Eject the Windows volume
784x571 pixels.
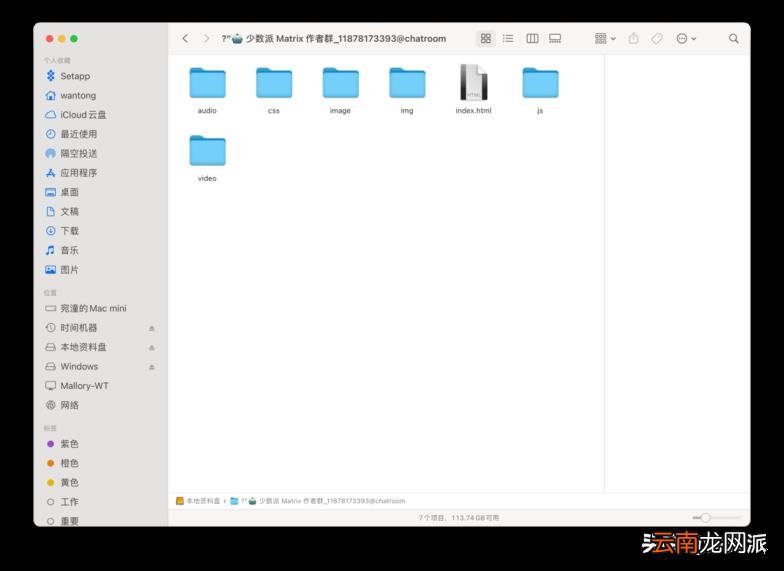tap(152, 367)
